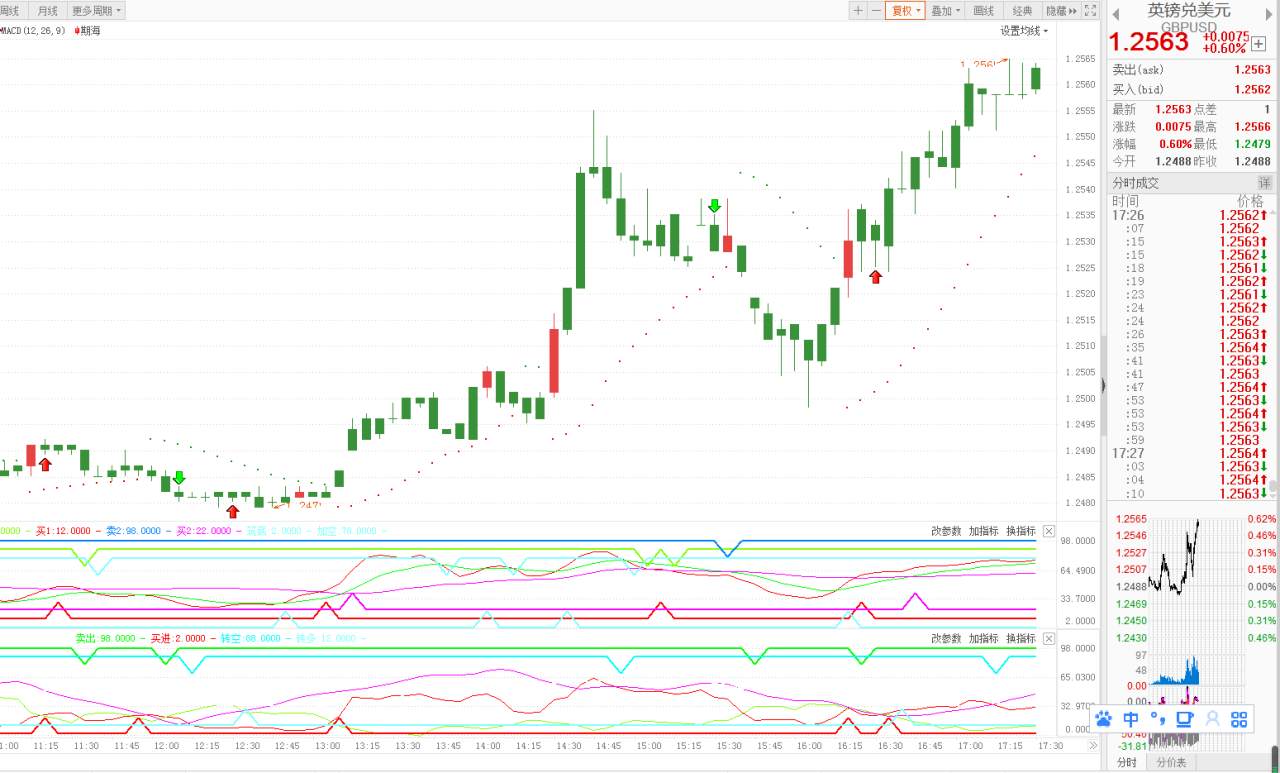The height and width of the screenshot is (773, 1280).
Task: Click the MACD(12,26,9) indicator label
Action: (x=34, y=31)
